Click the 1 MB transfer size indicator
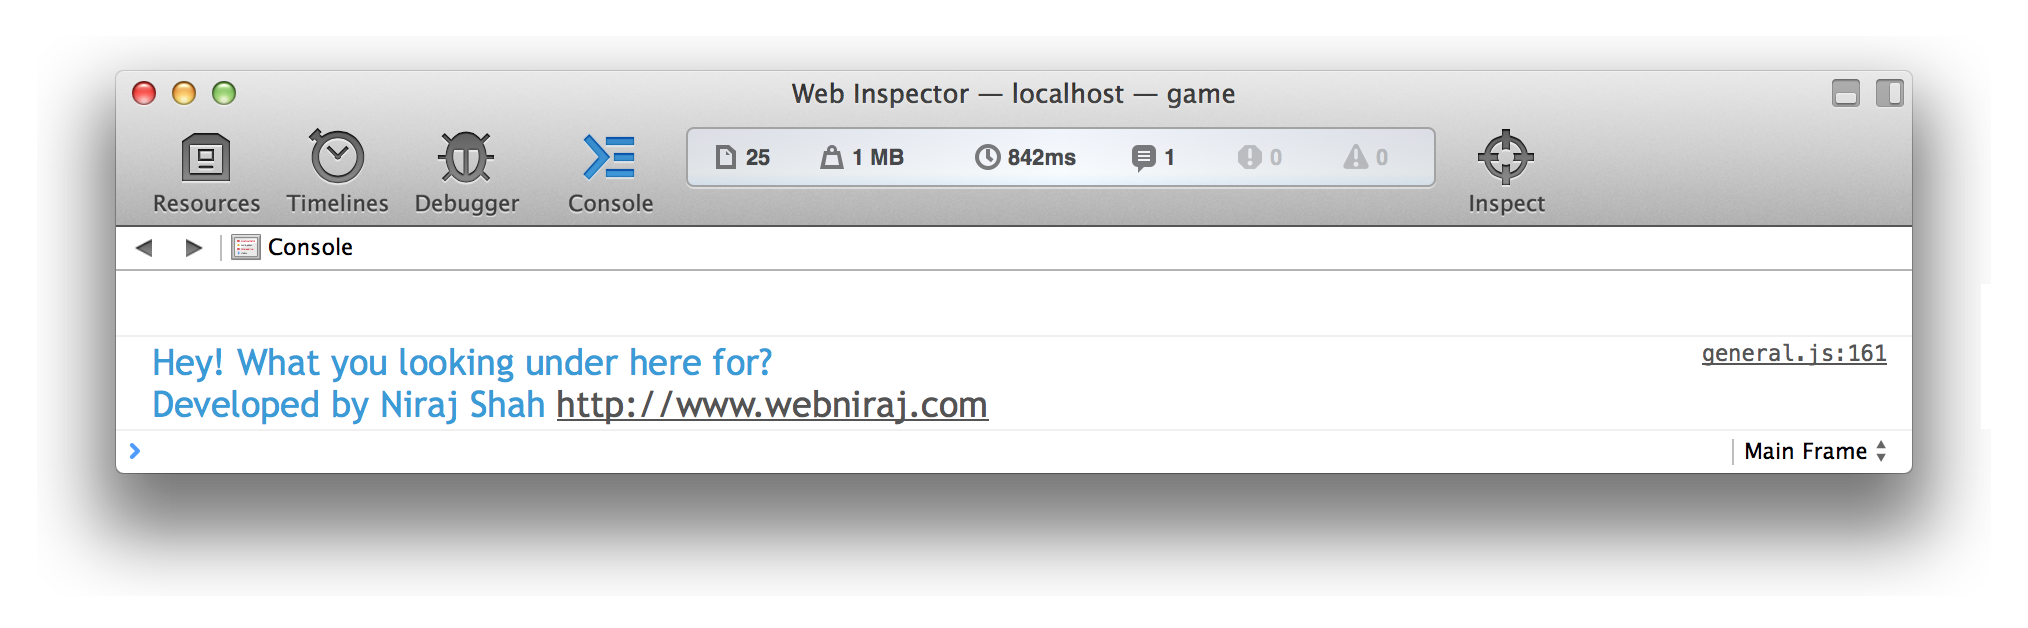 point(862,157)
